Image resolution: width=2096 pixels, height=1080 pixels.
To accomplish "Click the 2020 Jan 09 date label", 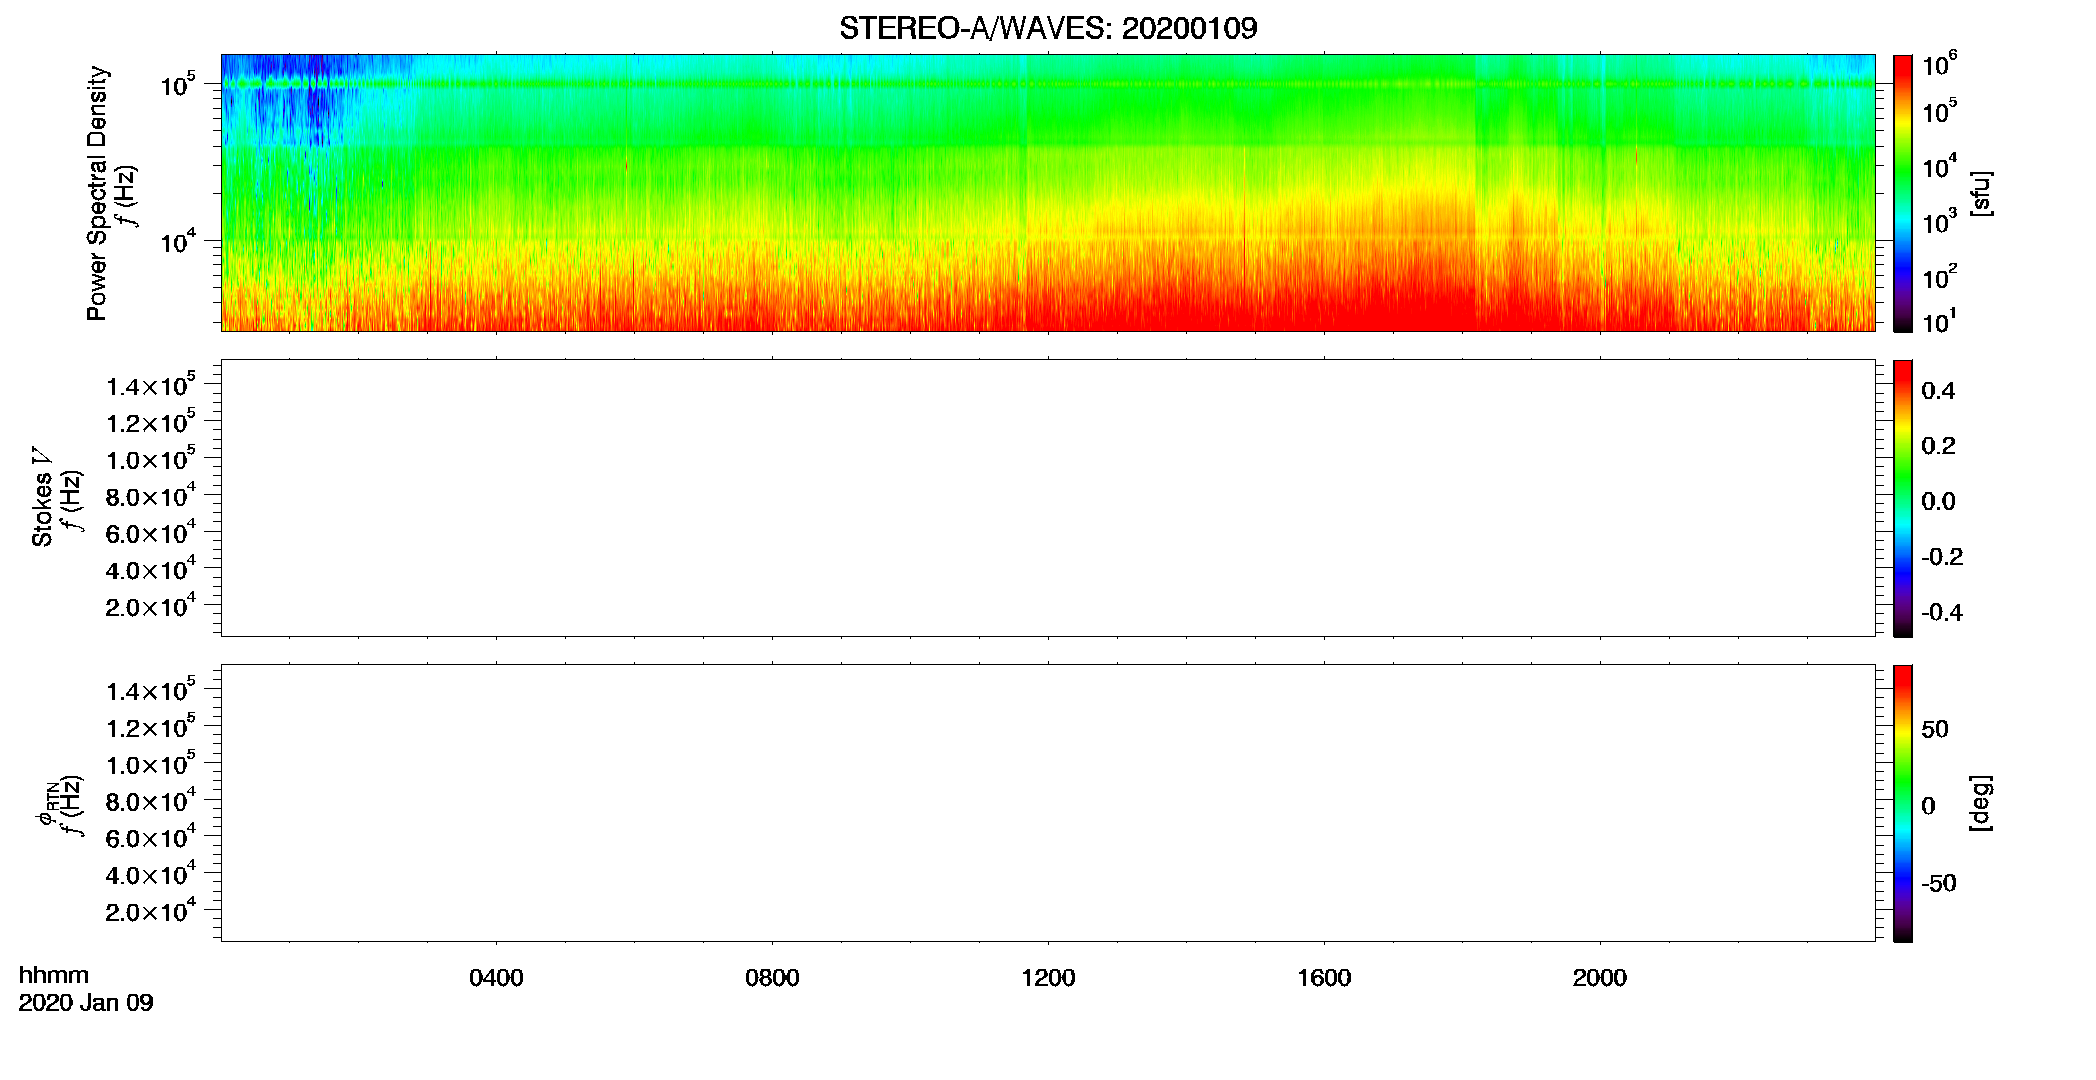I will [86, 1003].
